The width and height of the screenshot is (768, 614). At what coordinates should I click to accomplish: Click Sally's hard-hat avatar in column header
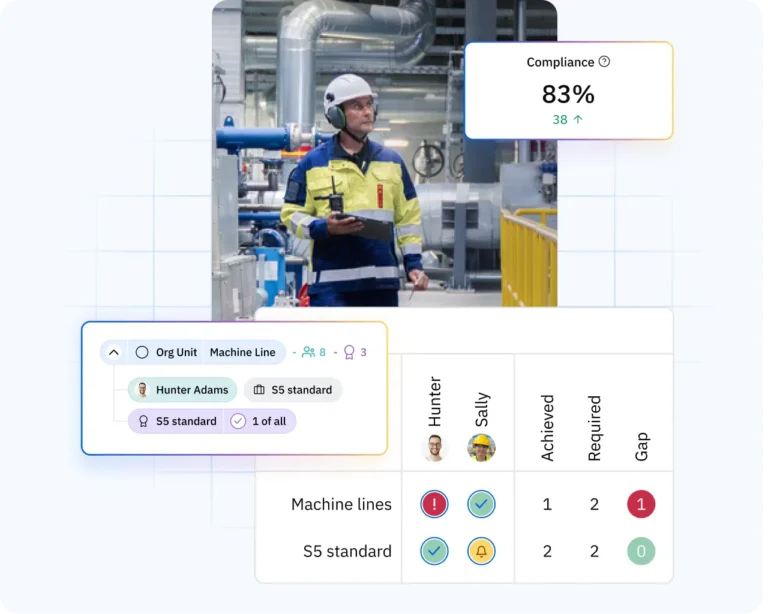(x=481, y=447)
